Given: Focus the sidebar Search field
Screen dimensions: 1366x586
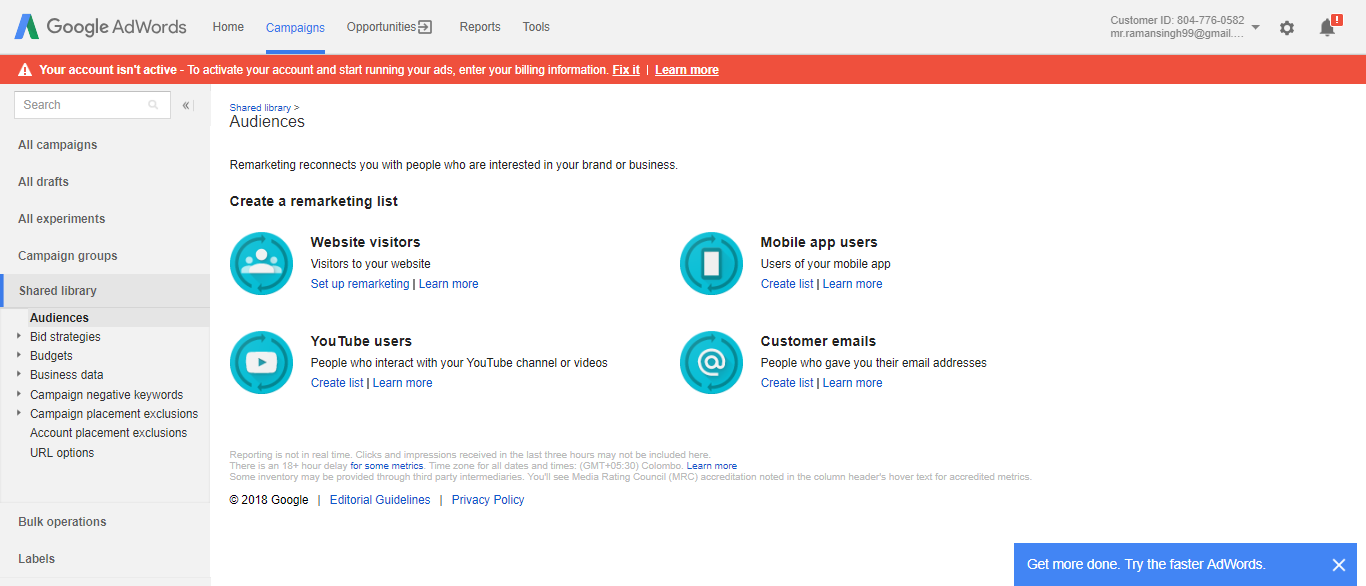Looking at the screenshot, I should coord(92,105).
